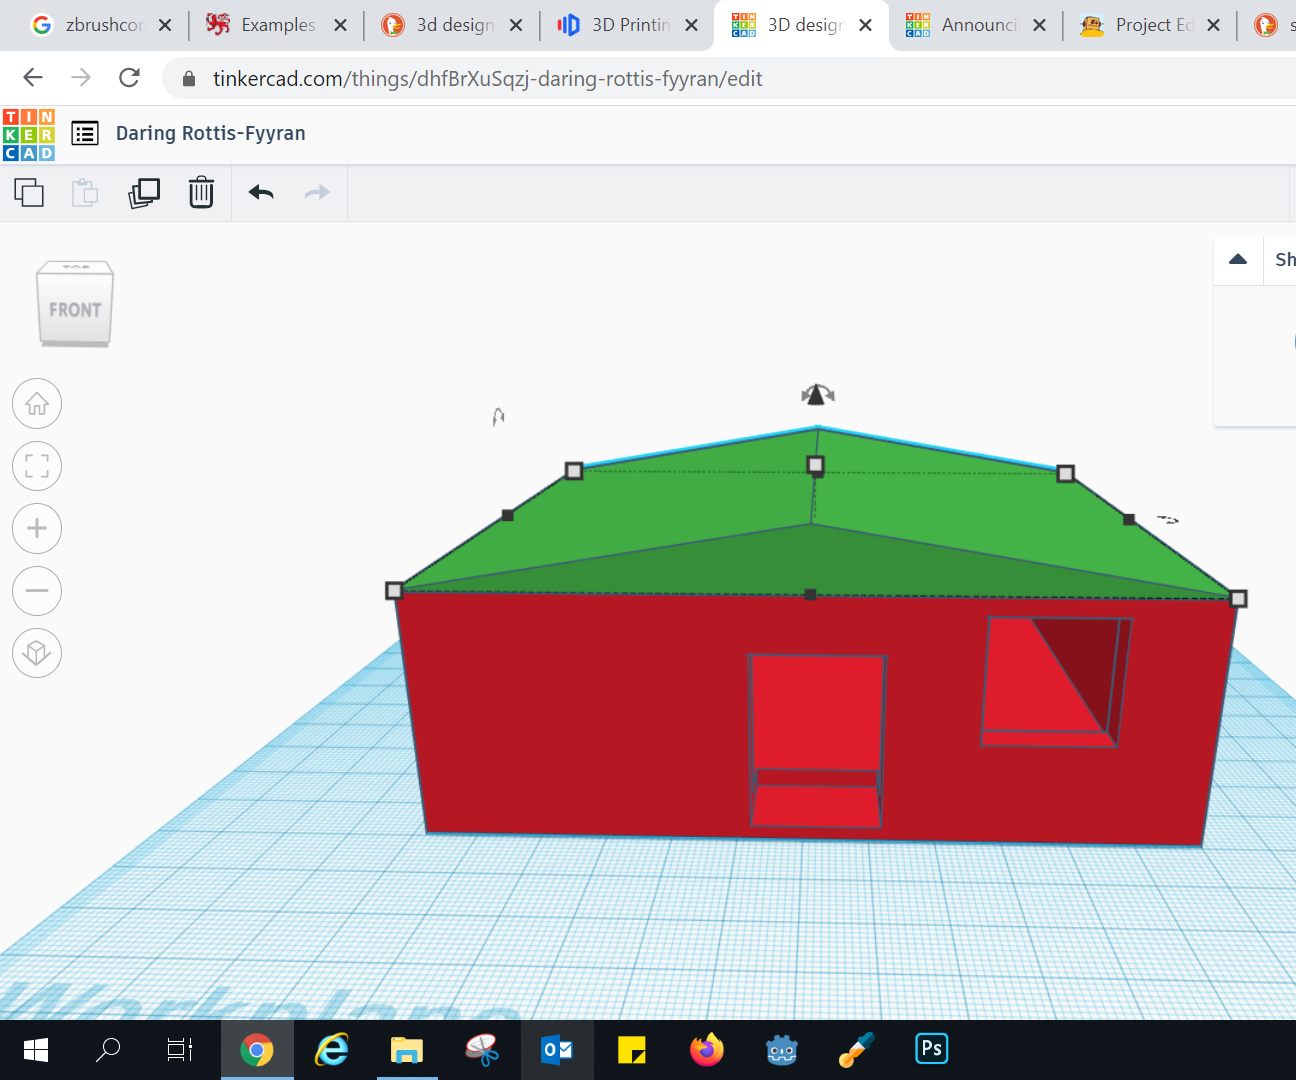Rename the design Daring Rottis-Fyyran
This screenshot has width=1296, height=1080.
tap(210, 132)
